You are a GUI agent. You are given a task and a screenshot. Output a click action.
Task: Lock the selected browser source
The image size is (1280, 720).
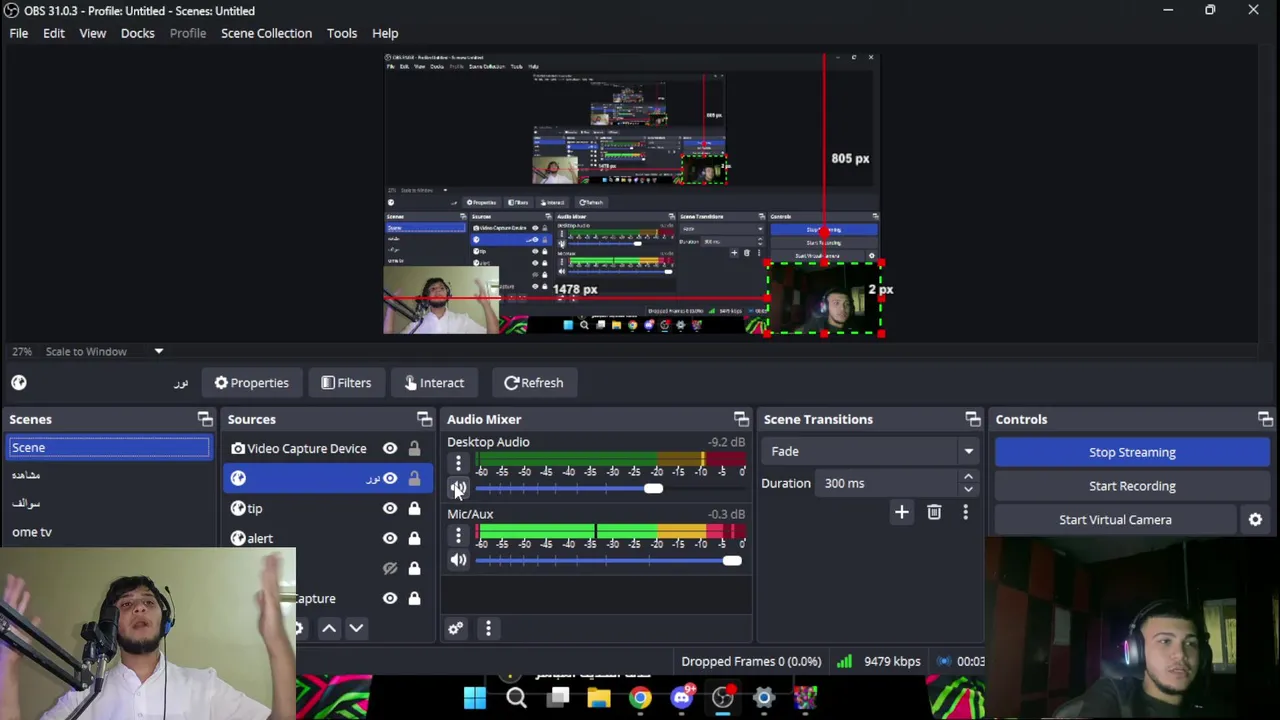point(414,478)
